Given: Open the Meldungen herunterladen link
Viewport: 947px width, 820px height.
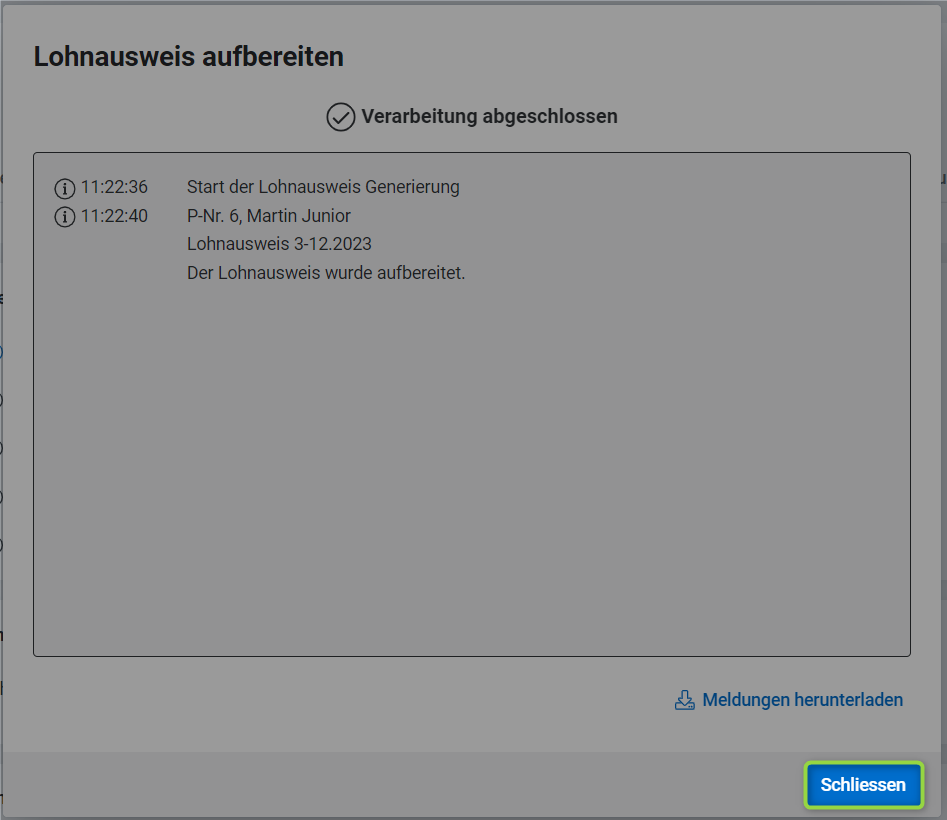Looking at the screenshot, I should pyautogui.click(x=802, y=700).
